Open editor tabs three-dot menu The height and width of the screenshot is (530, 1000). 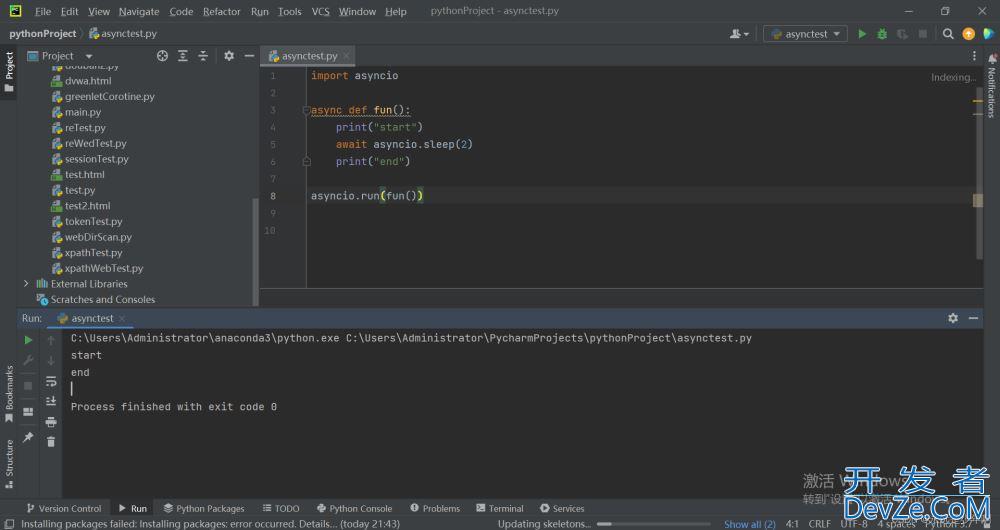[x=974, y=56]
